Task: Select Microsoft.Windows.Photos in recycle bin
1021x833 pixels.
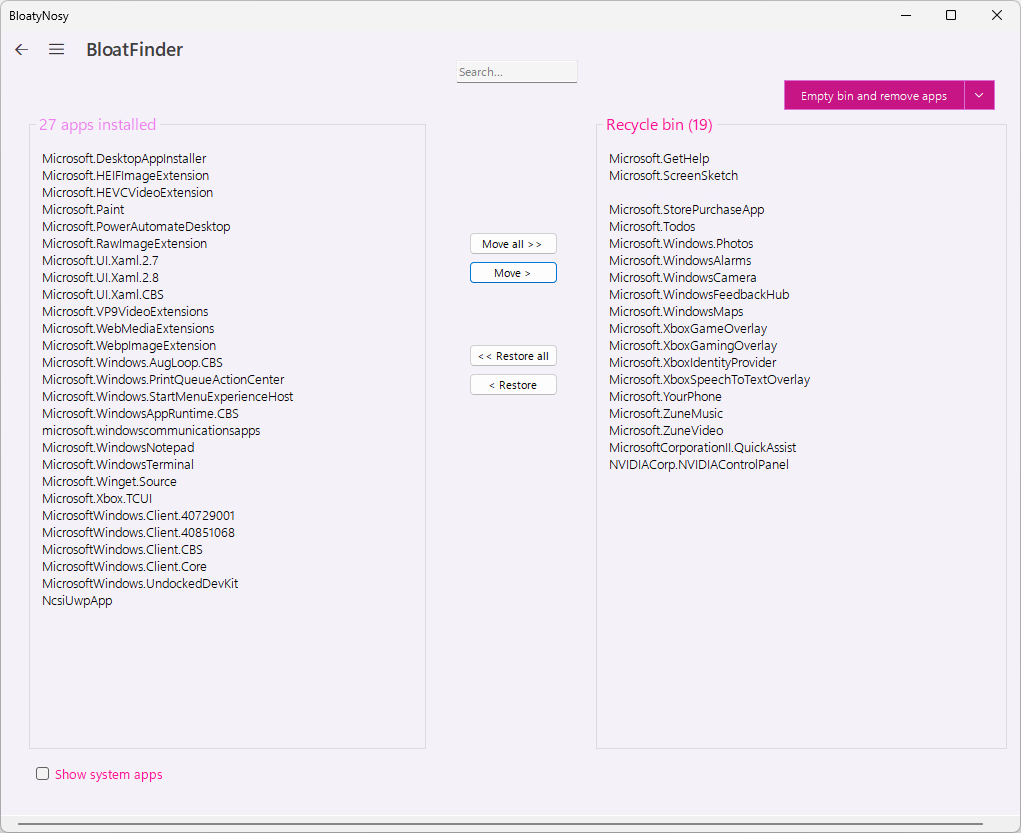Action: coord(681,243)
